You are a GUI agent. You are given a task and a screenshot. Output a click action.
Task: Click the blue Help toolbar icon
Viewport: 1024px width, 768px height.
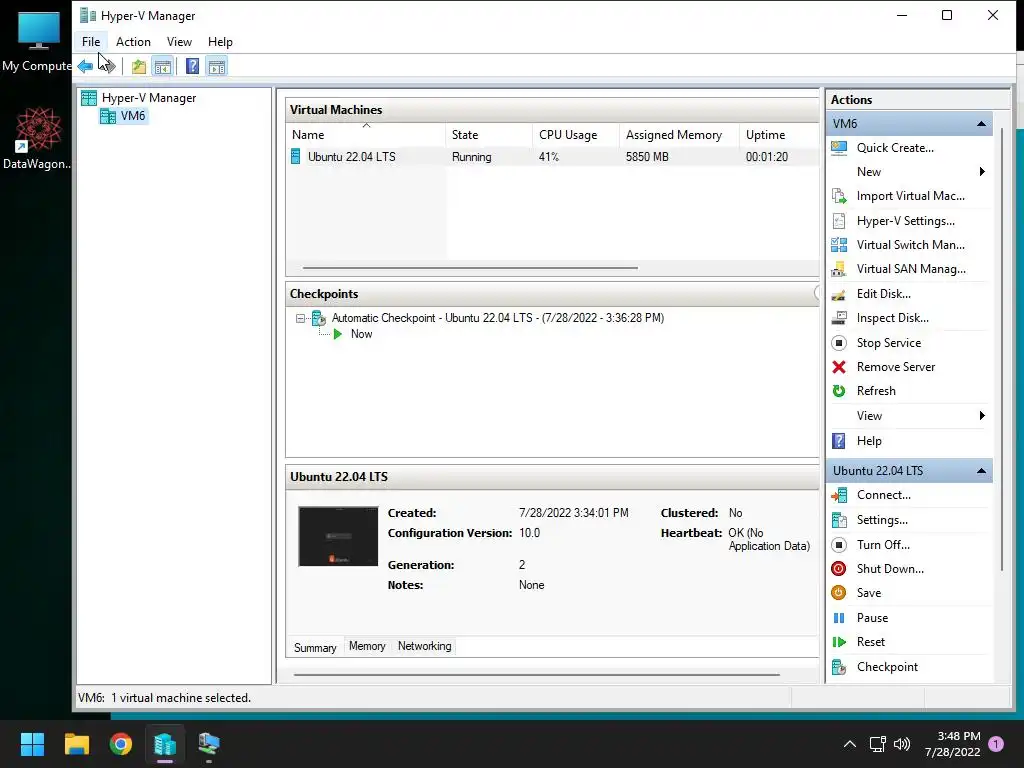[x=193, y=66]
